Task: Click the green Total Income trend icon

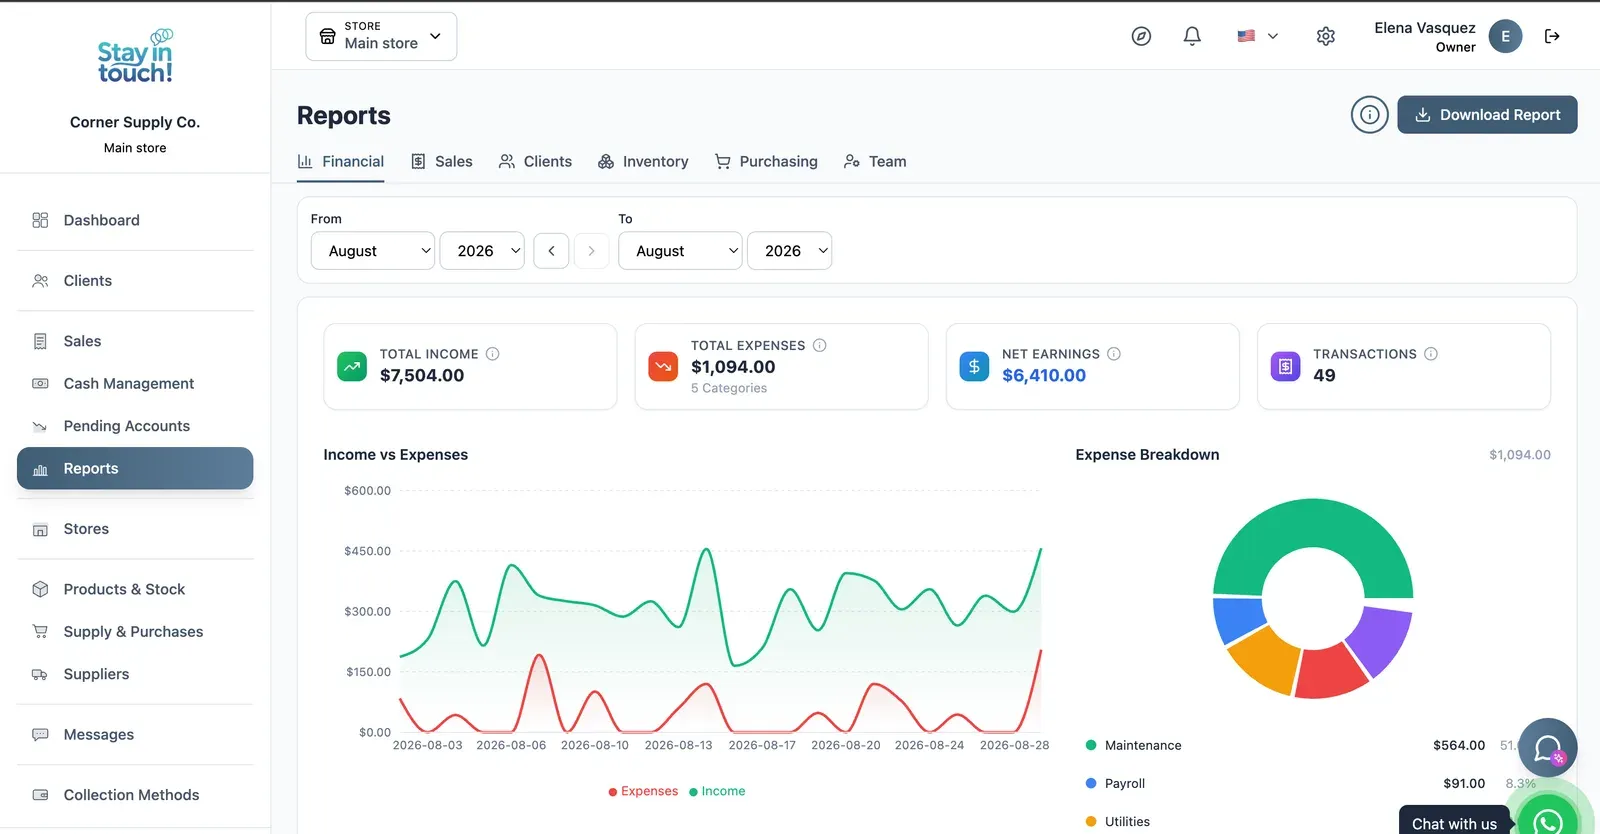Action: point(352,366)
